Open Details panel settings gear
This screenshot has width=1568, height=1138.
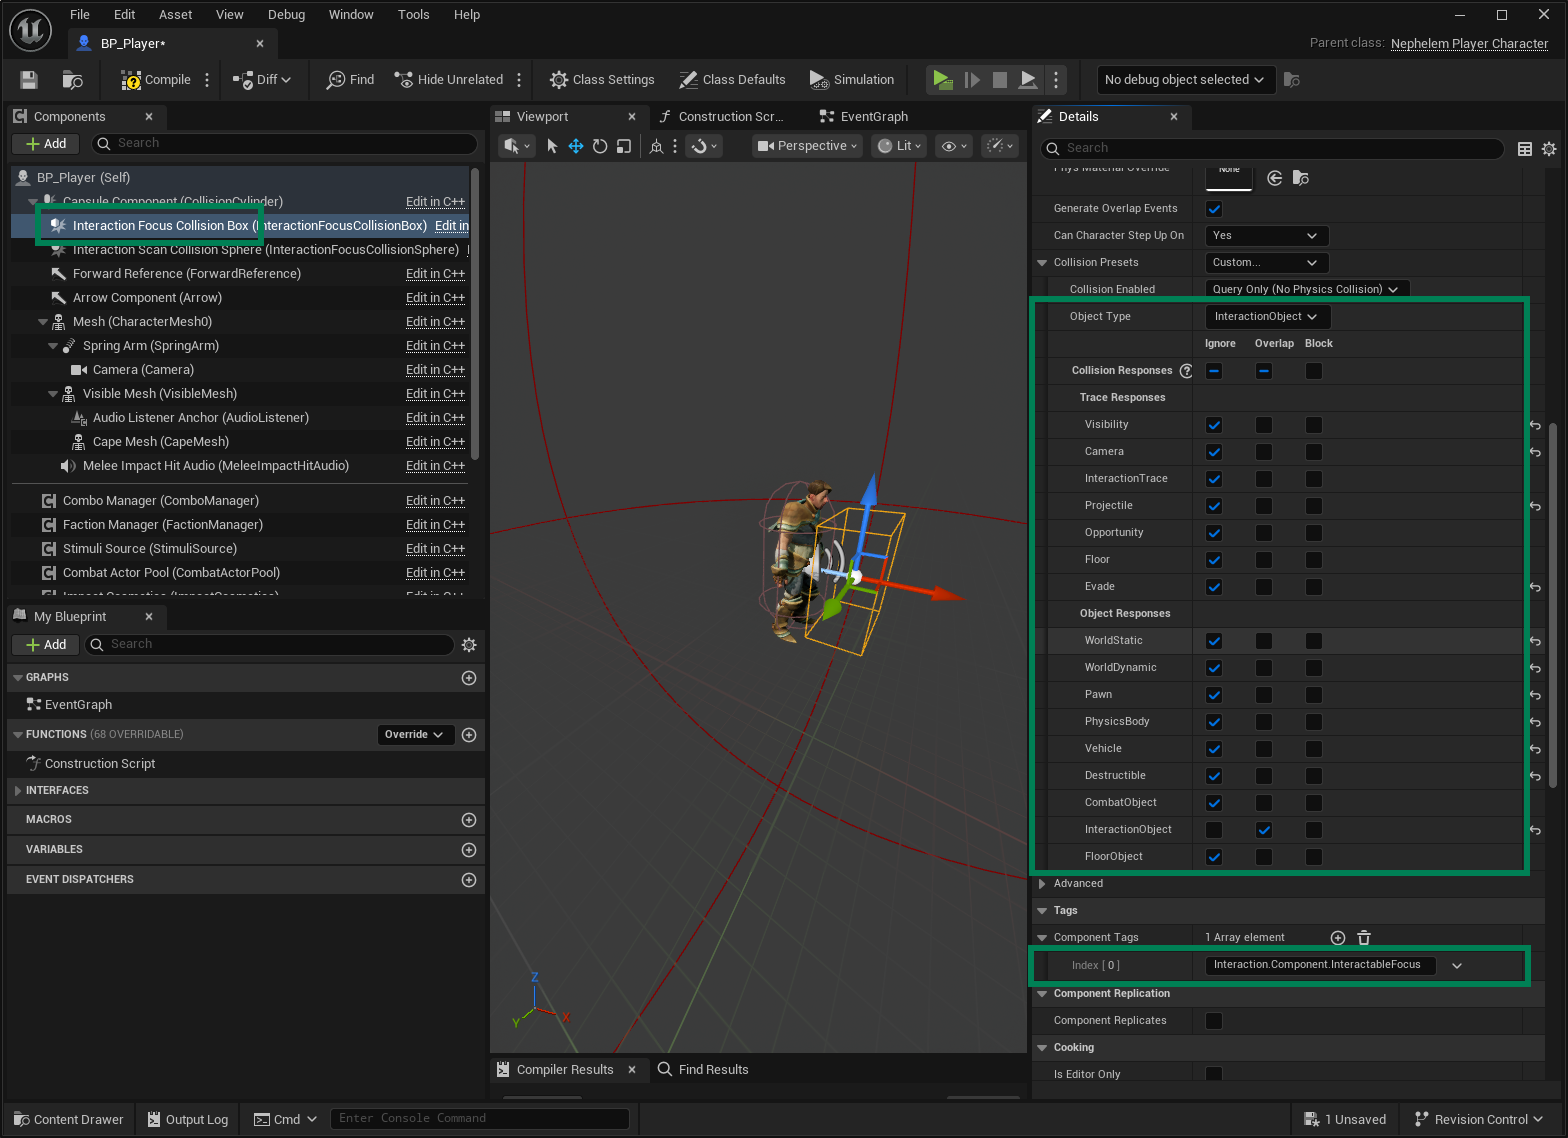click(1549, 149)
